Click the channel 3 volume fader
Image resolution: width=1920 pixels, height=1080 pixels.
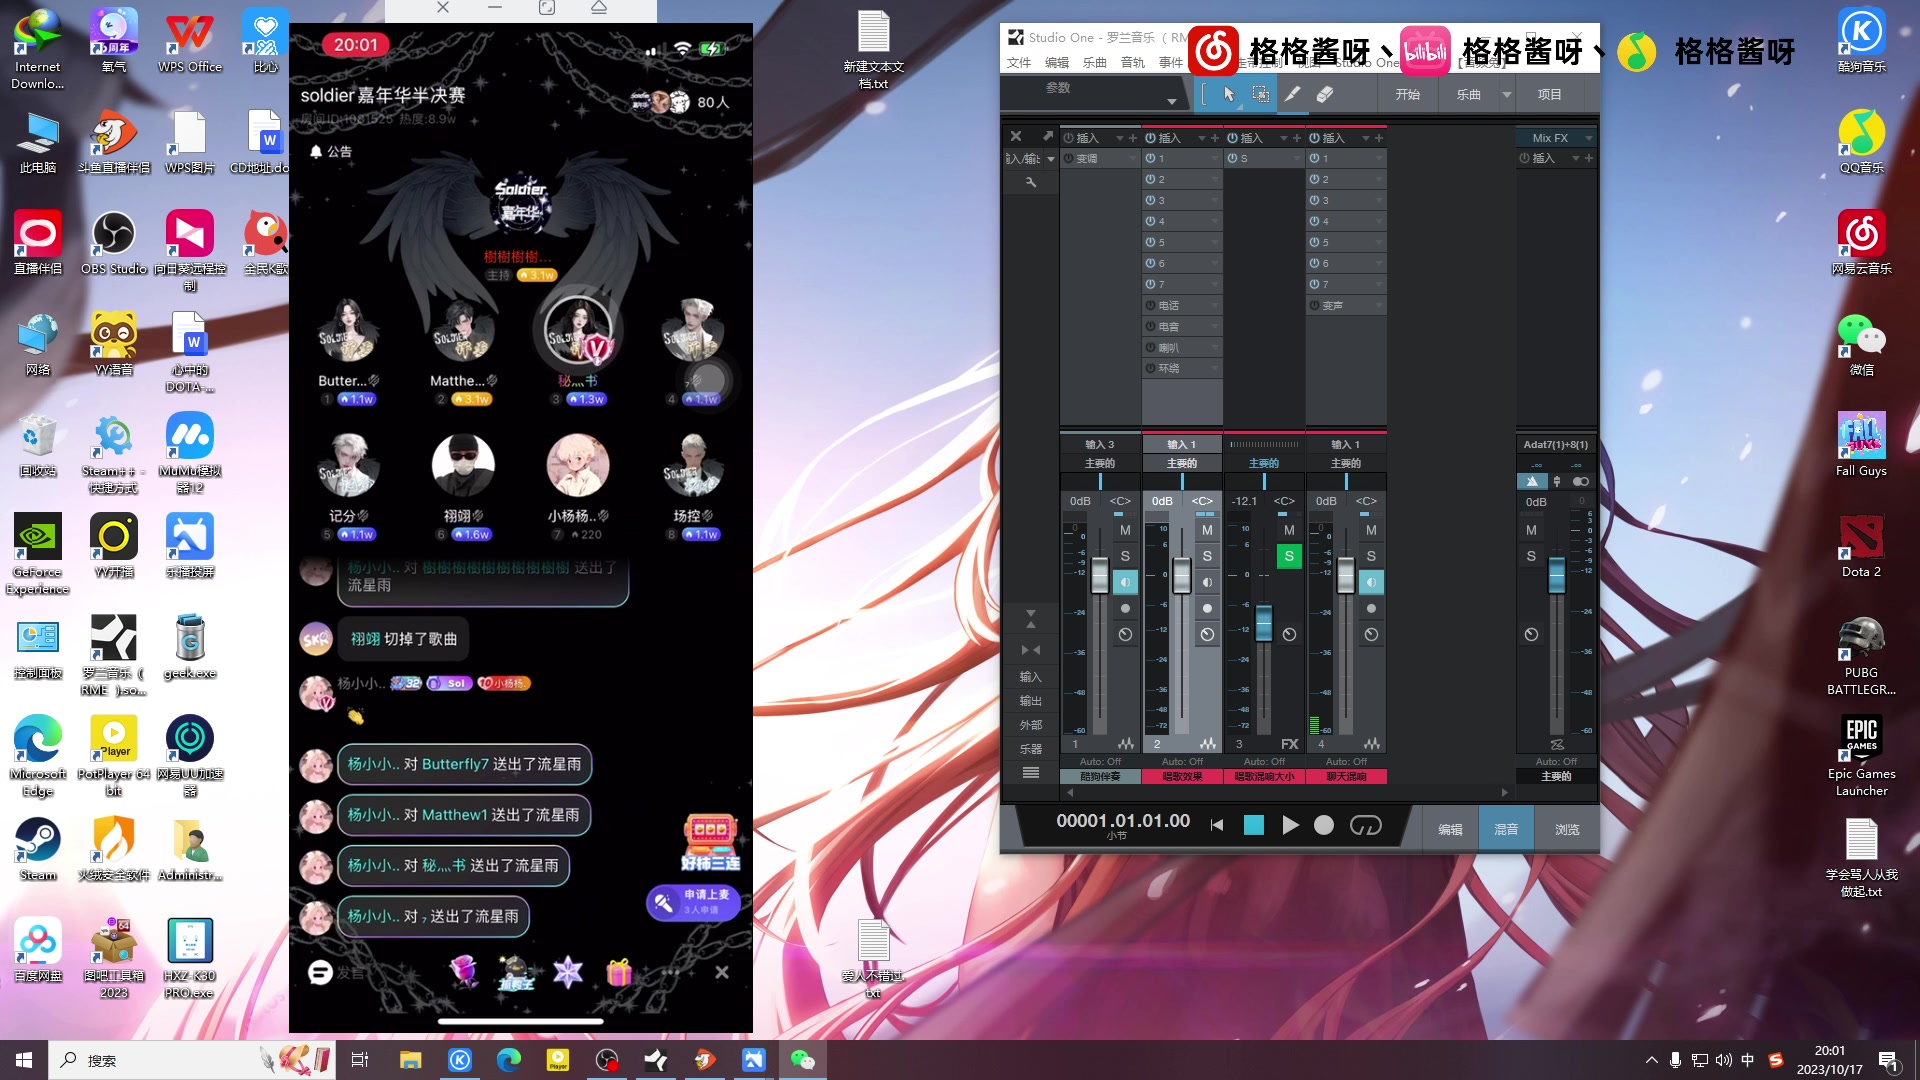[1264, 622]
